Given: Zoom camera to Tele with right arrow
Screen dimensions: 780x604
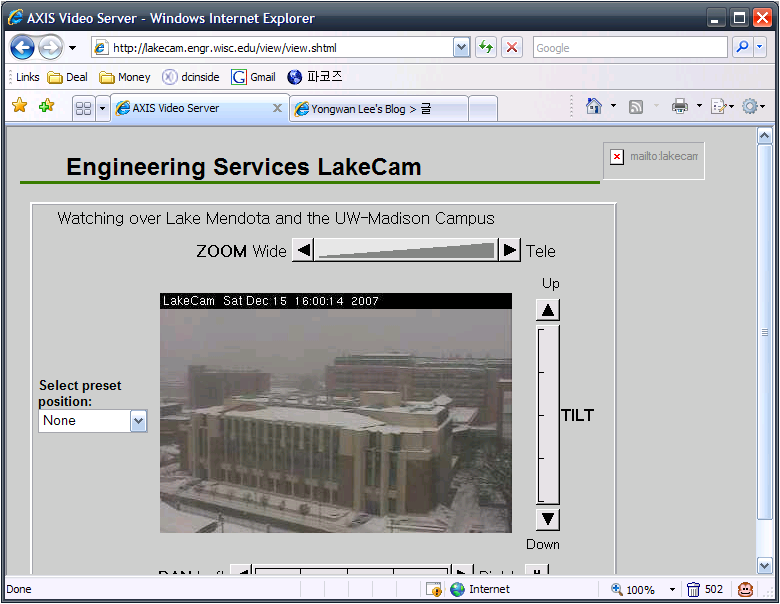Looking at the screenshot, I should pos(509,250).
